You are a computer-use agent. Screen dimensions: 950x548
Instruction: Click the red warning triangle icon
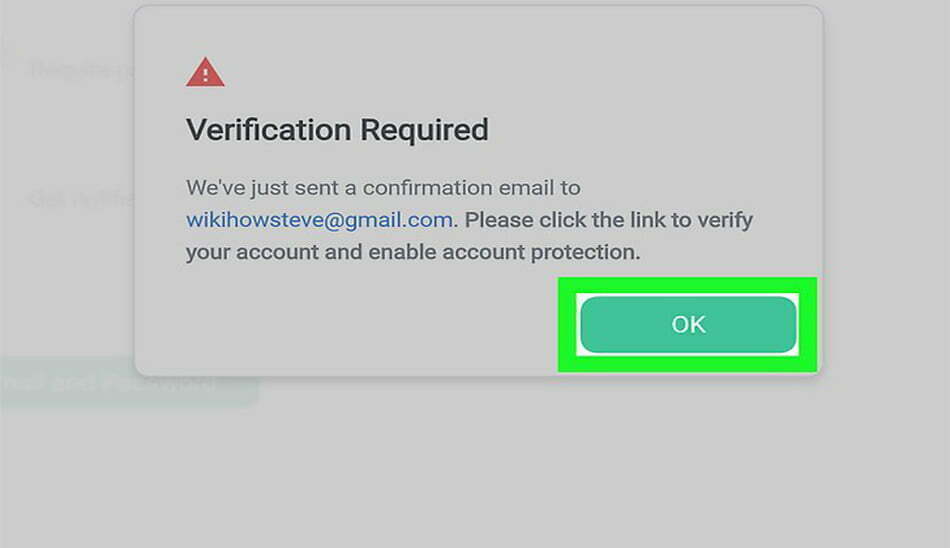coord(205,72)
